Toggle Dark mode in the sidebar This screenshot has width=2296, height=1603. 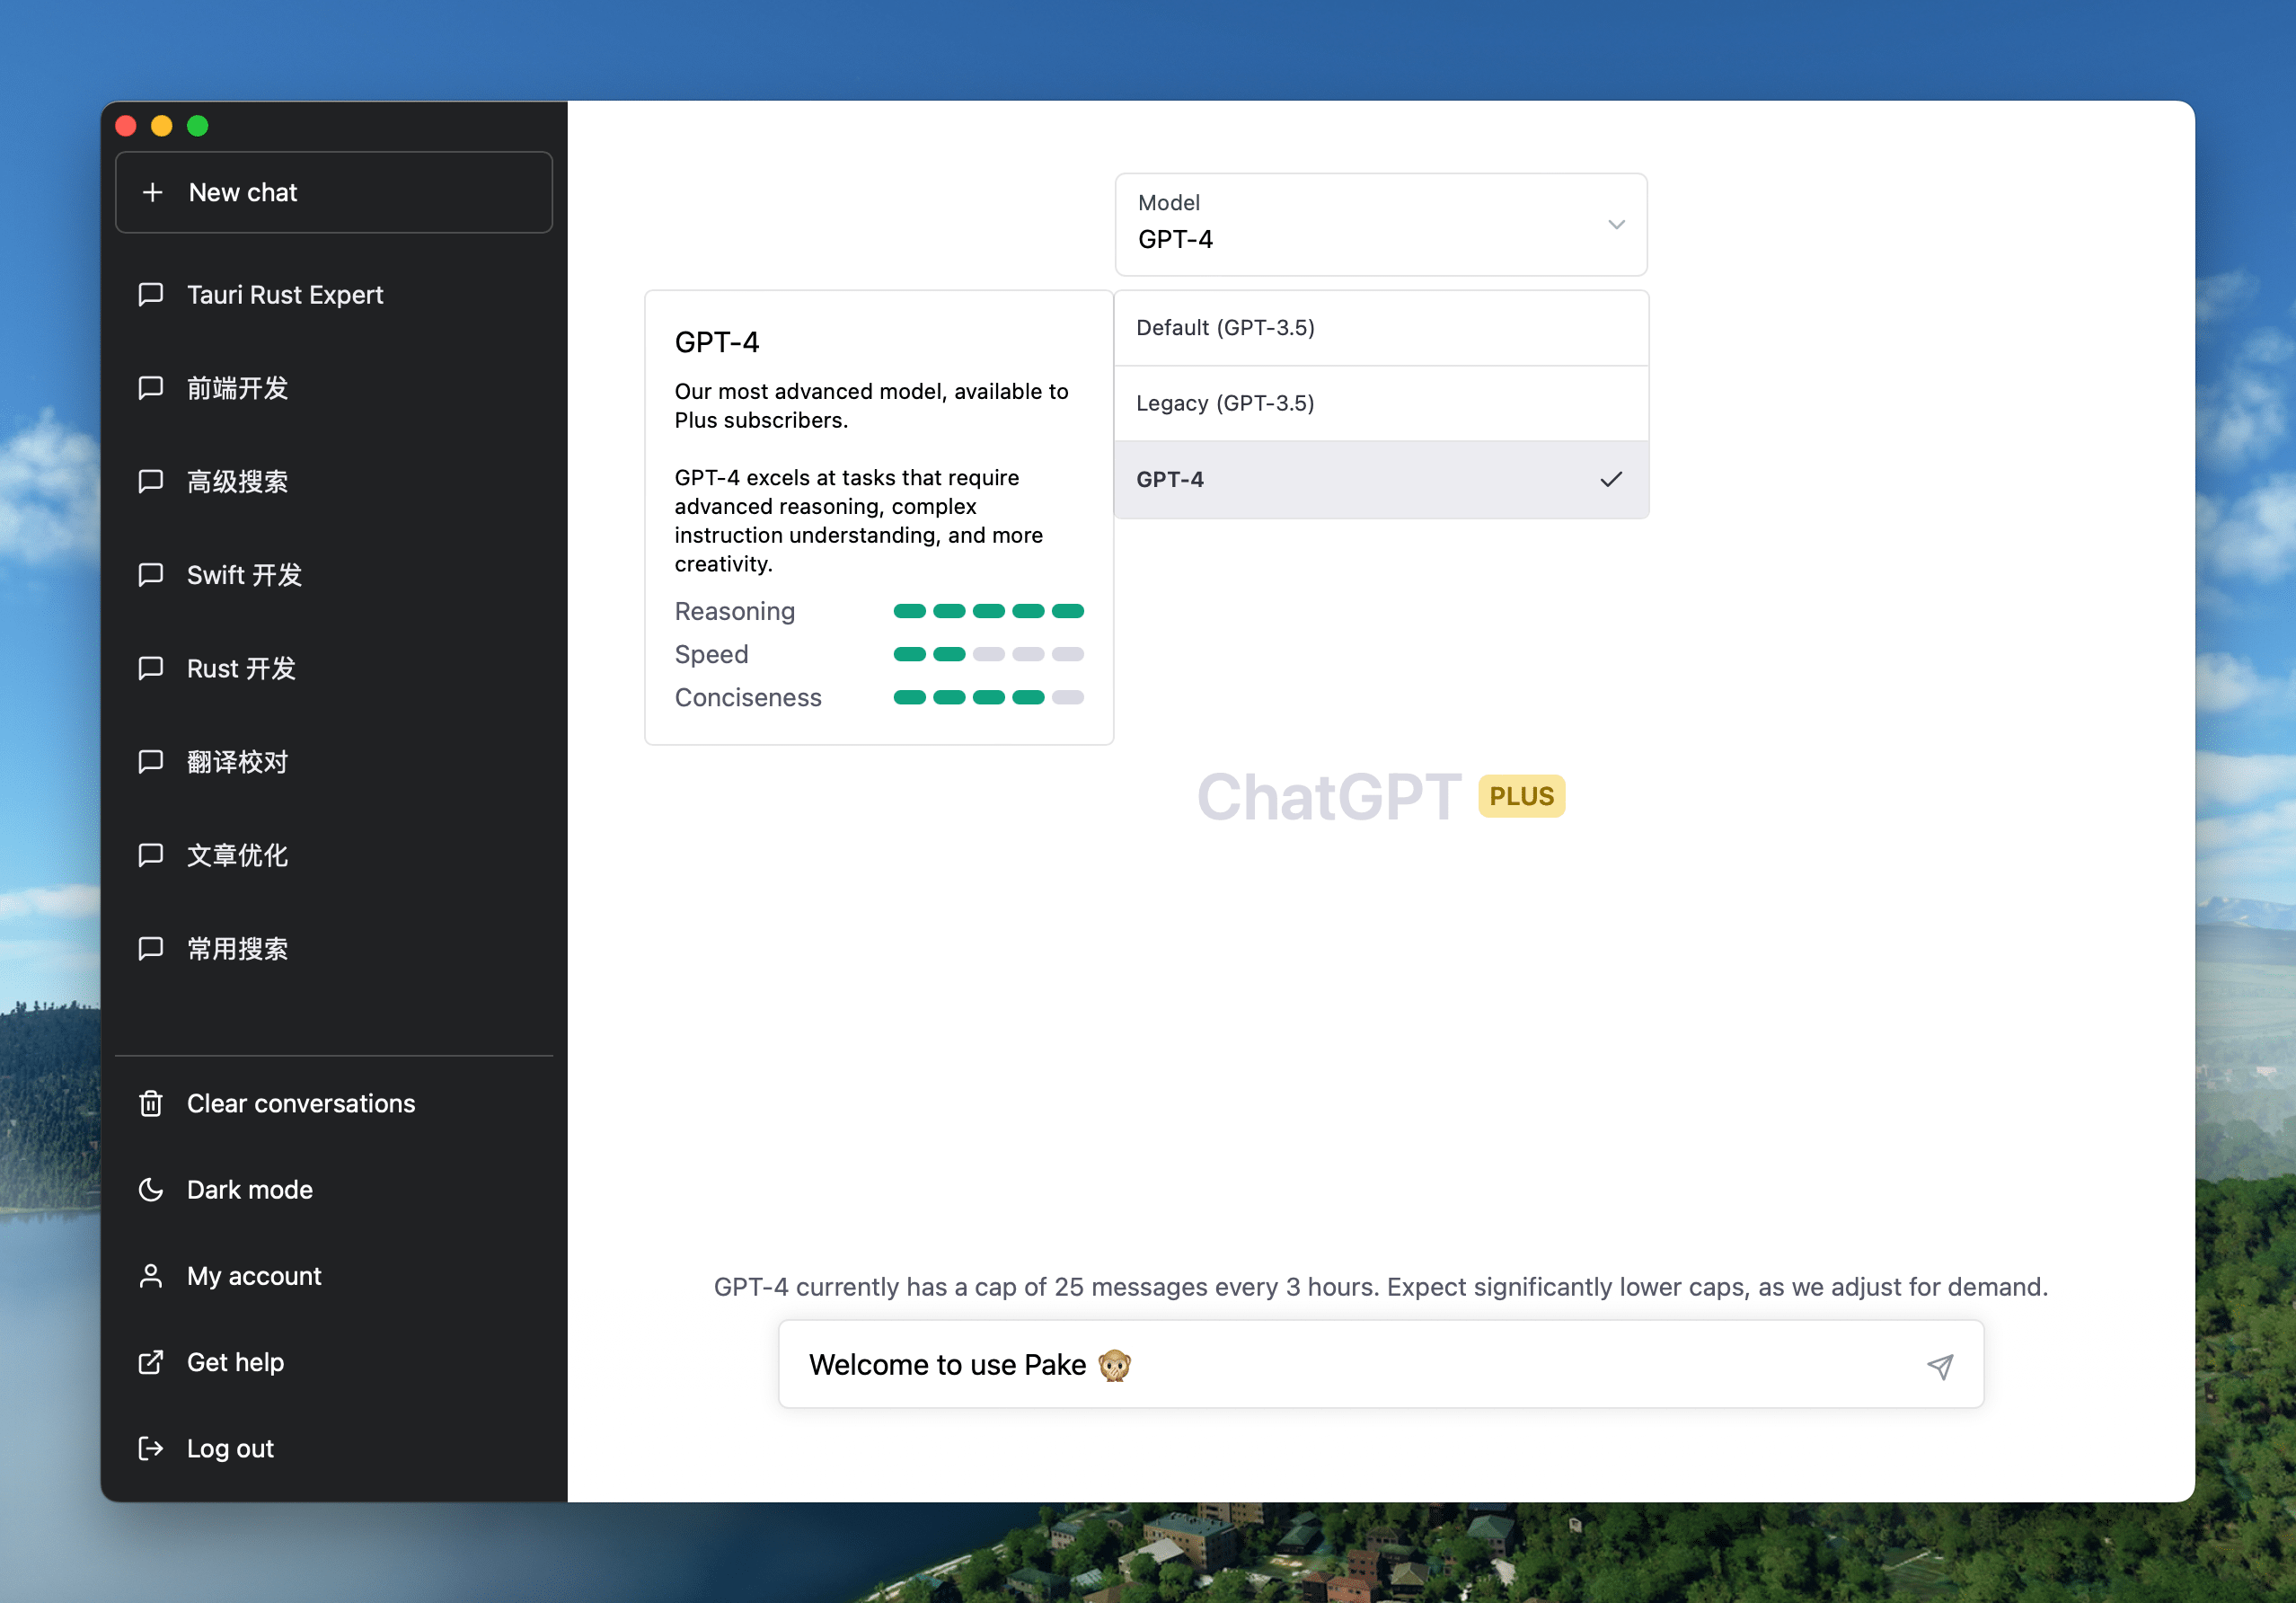click(250, 1189)
